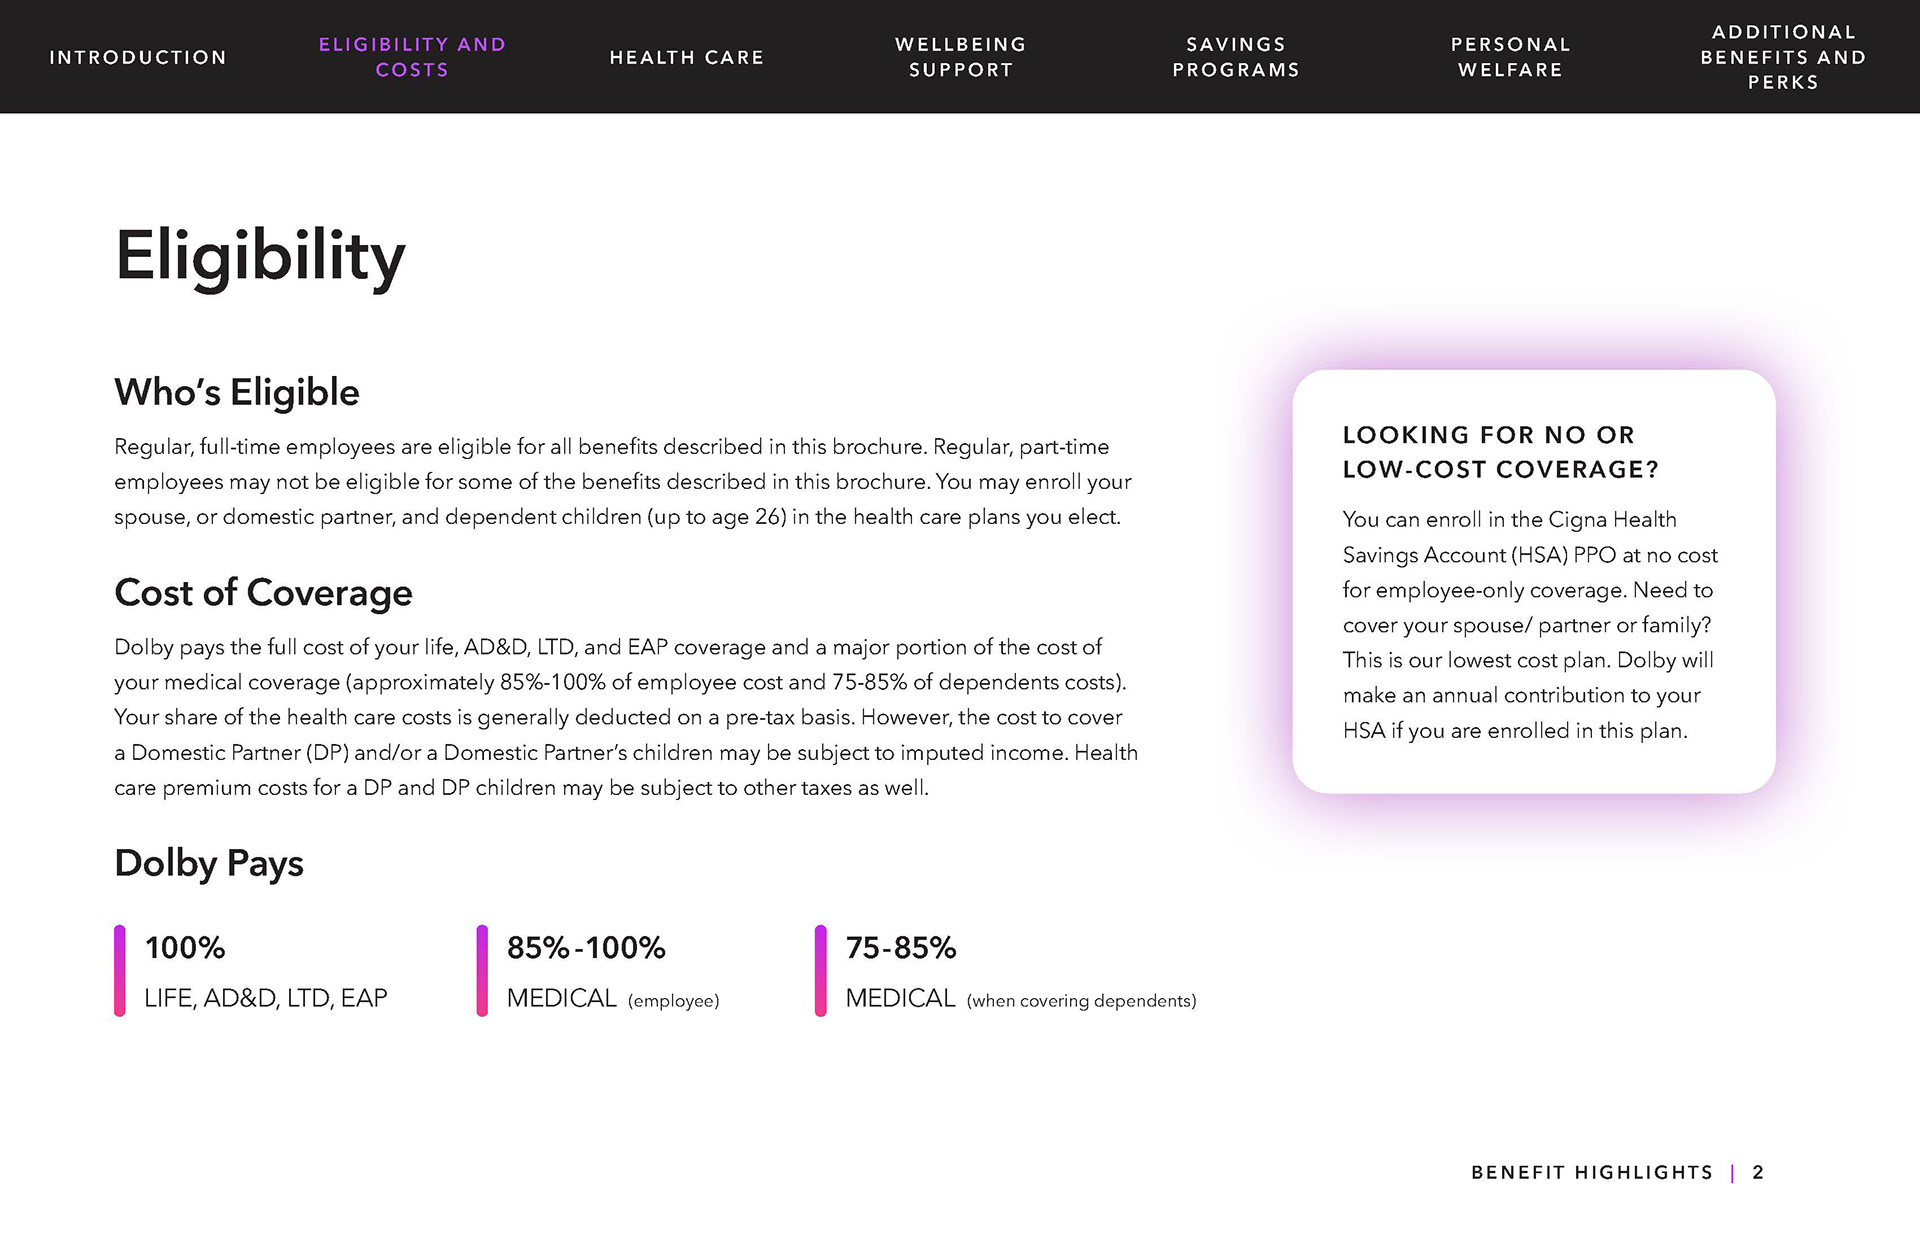Click the Benefit Highlights page number footer
This screenshot has width=1920, height=1242.
tap(1617, 1172)
